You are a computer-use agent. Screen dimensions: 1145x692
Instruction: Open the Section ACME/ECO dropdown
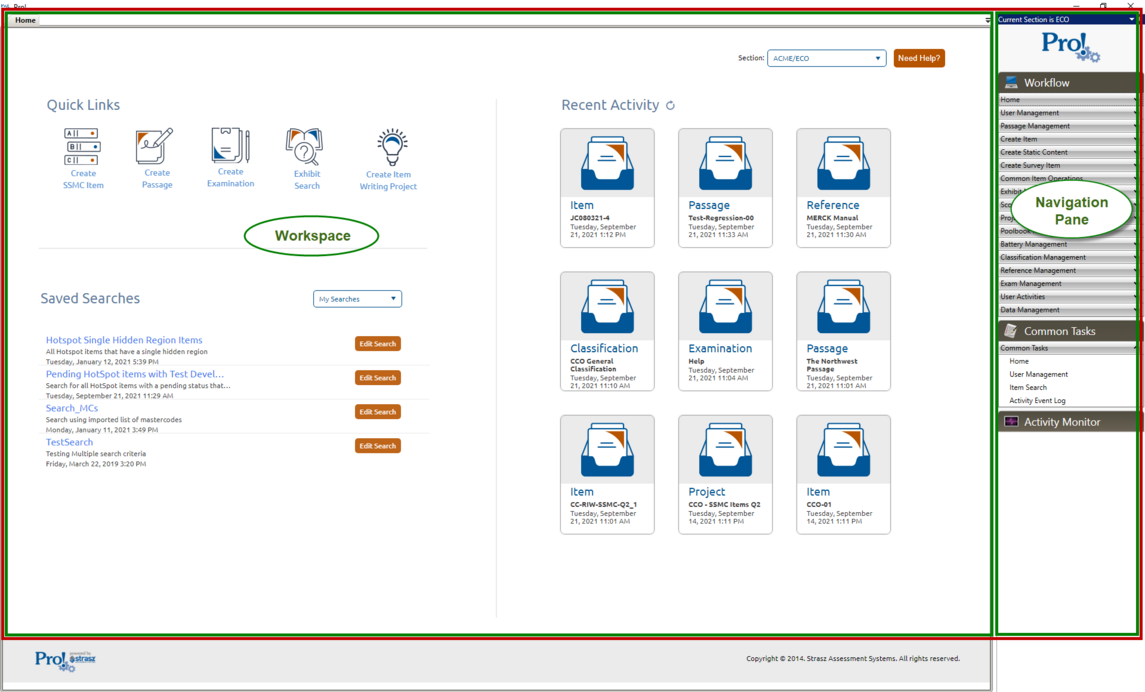point(826,58)
